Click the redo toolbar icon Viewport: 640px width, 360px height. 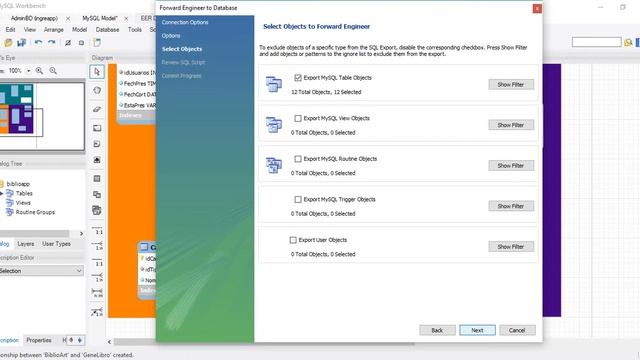tap(51, 42)
